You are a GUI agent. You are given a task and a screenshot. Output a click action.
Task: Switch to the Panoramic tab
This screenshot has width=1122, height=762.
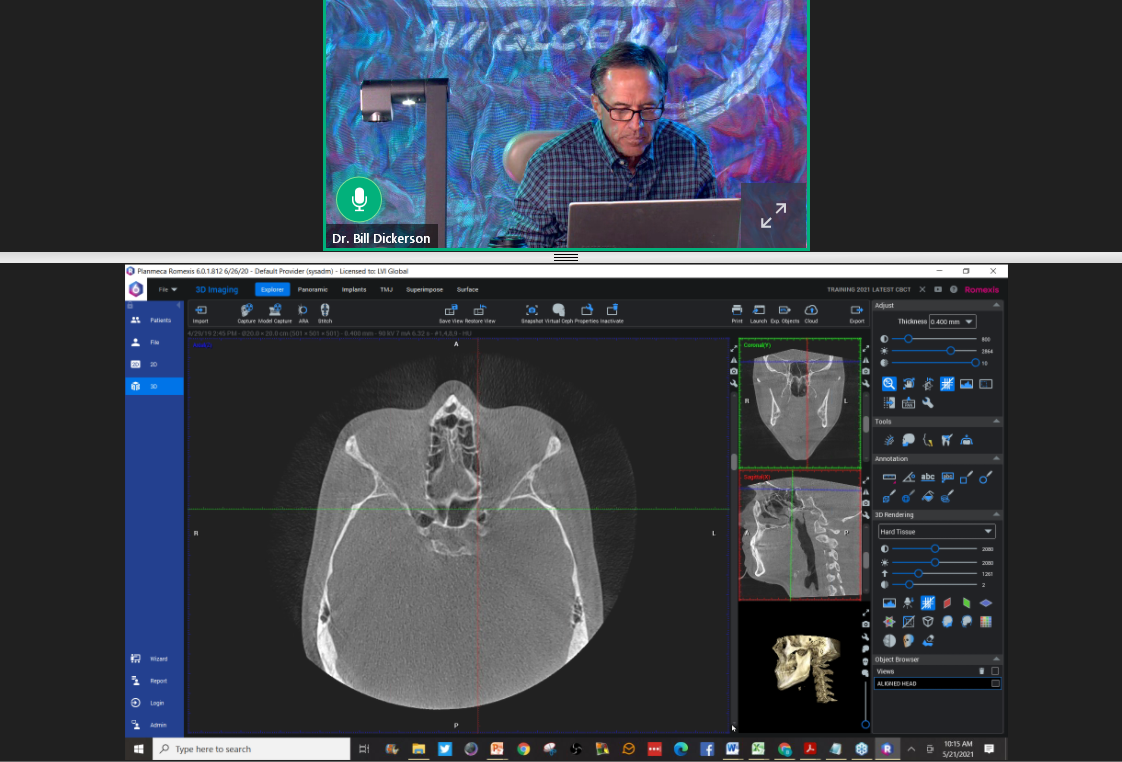pos(313,290)
